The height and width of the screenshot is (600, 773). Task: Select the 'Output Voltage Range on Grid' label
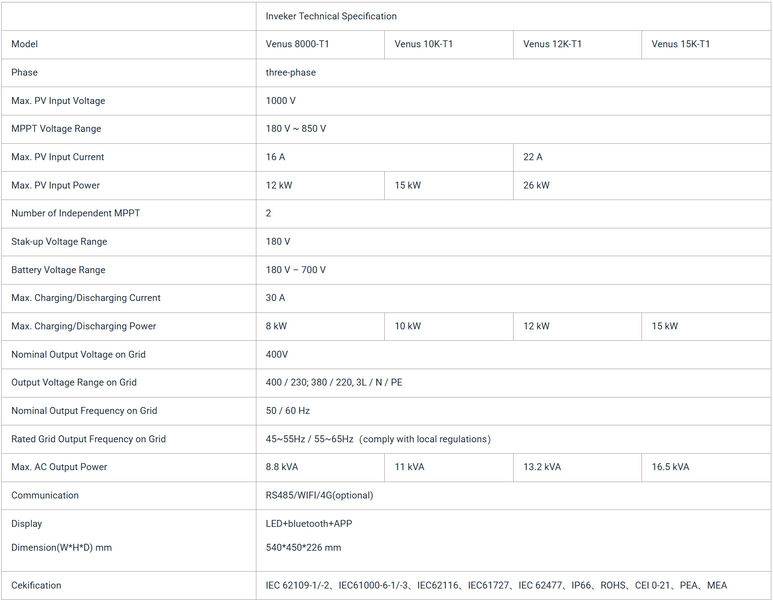(x=74, y=382)
